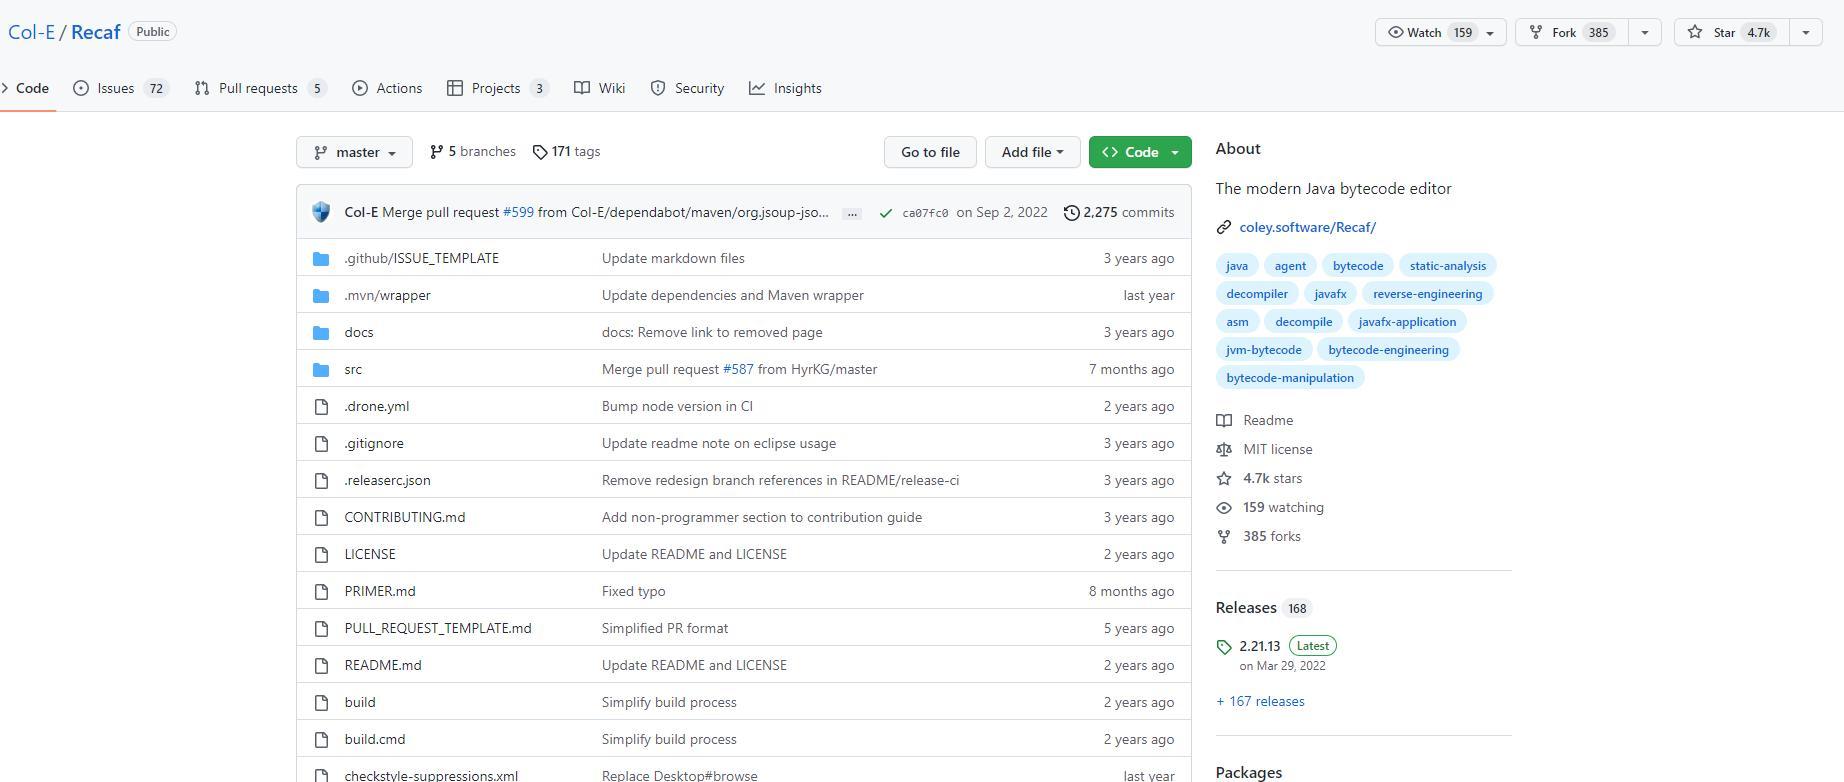
Task: Click the tag icon next to 171 tags
Action: (x=540, y=152)
